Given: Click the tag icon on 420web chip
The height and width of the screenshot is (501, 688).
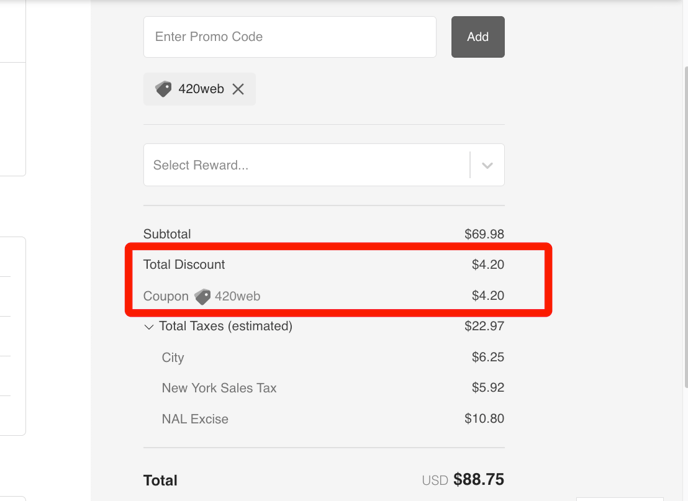Looking at the screenshot, I should [x=163, y=89].
